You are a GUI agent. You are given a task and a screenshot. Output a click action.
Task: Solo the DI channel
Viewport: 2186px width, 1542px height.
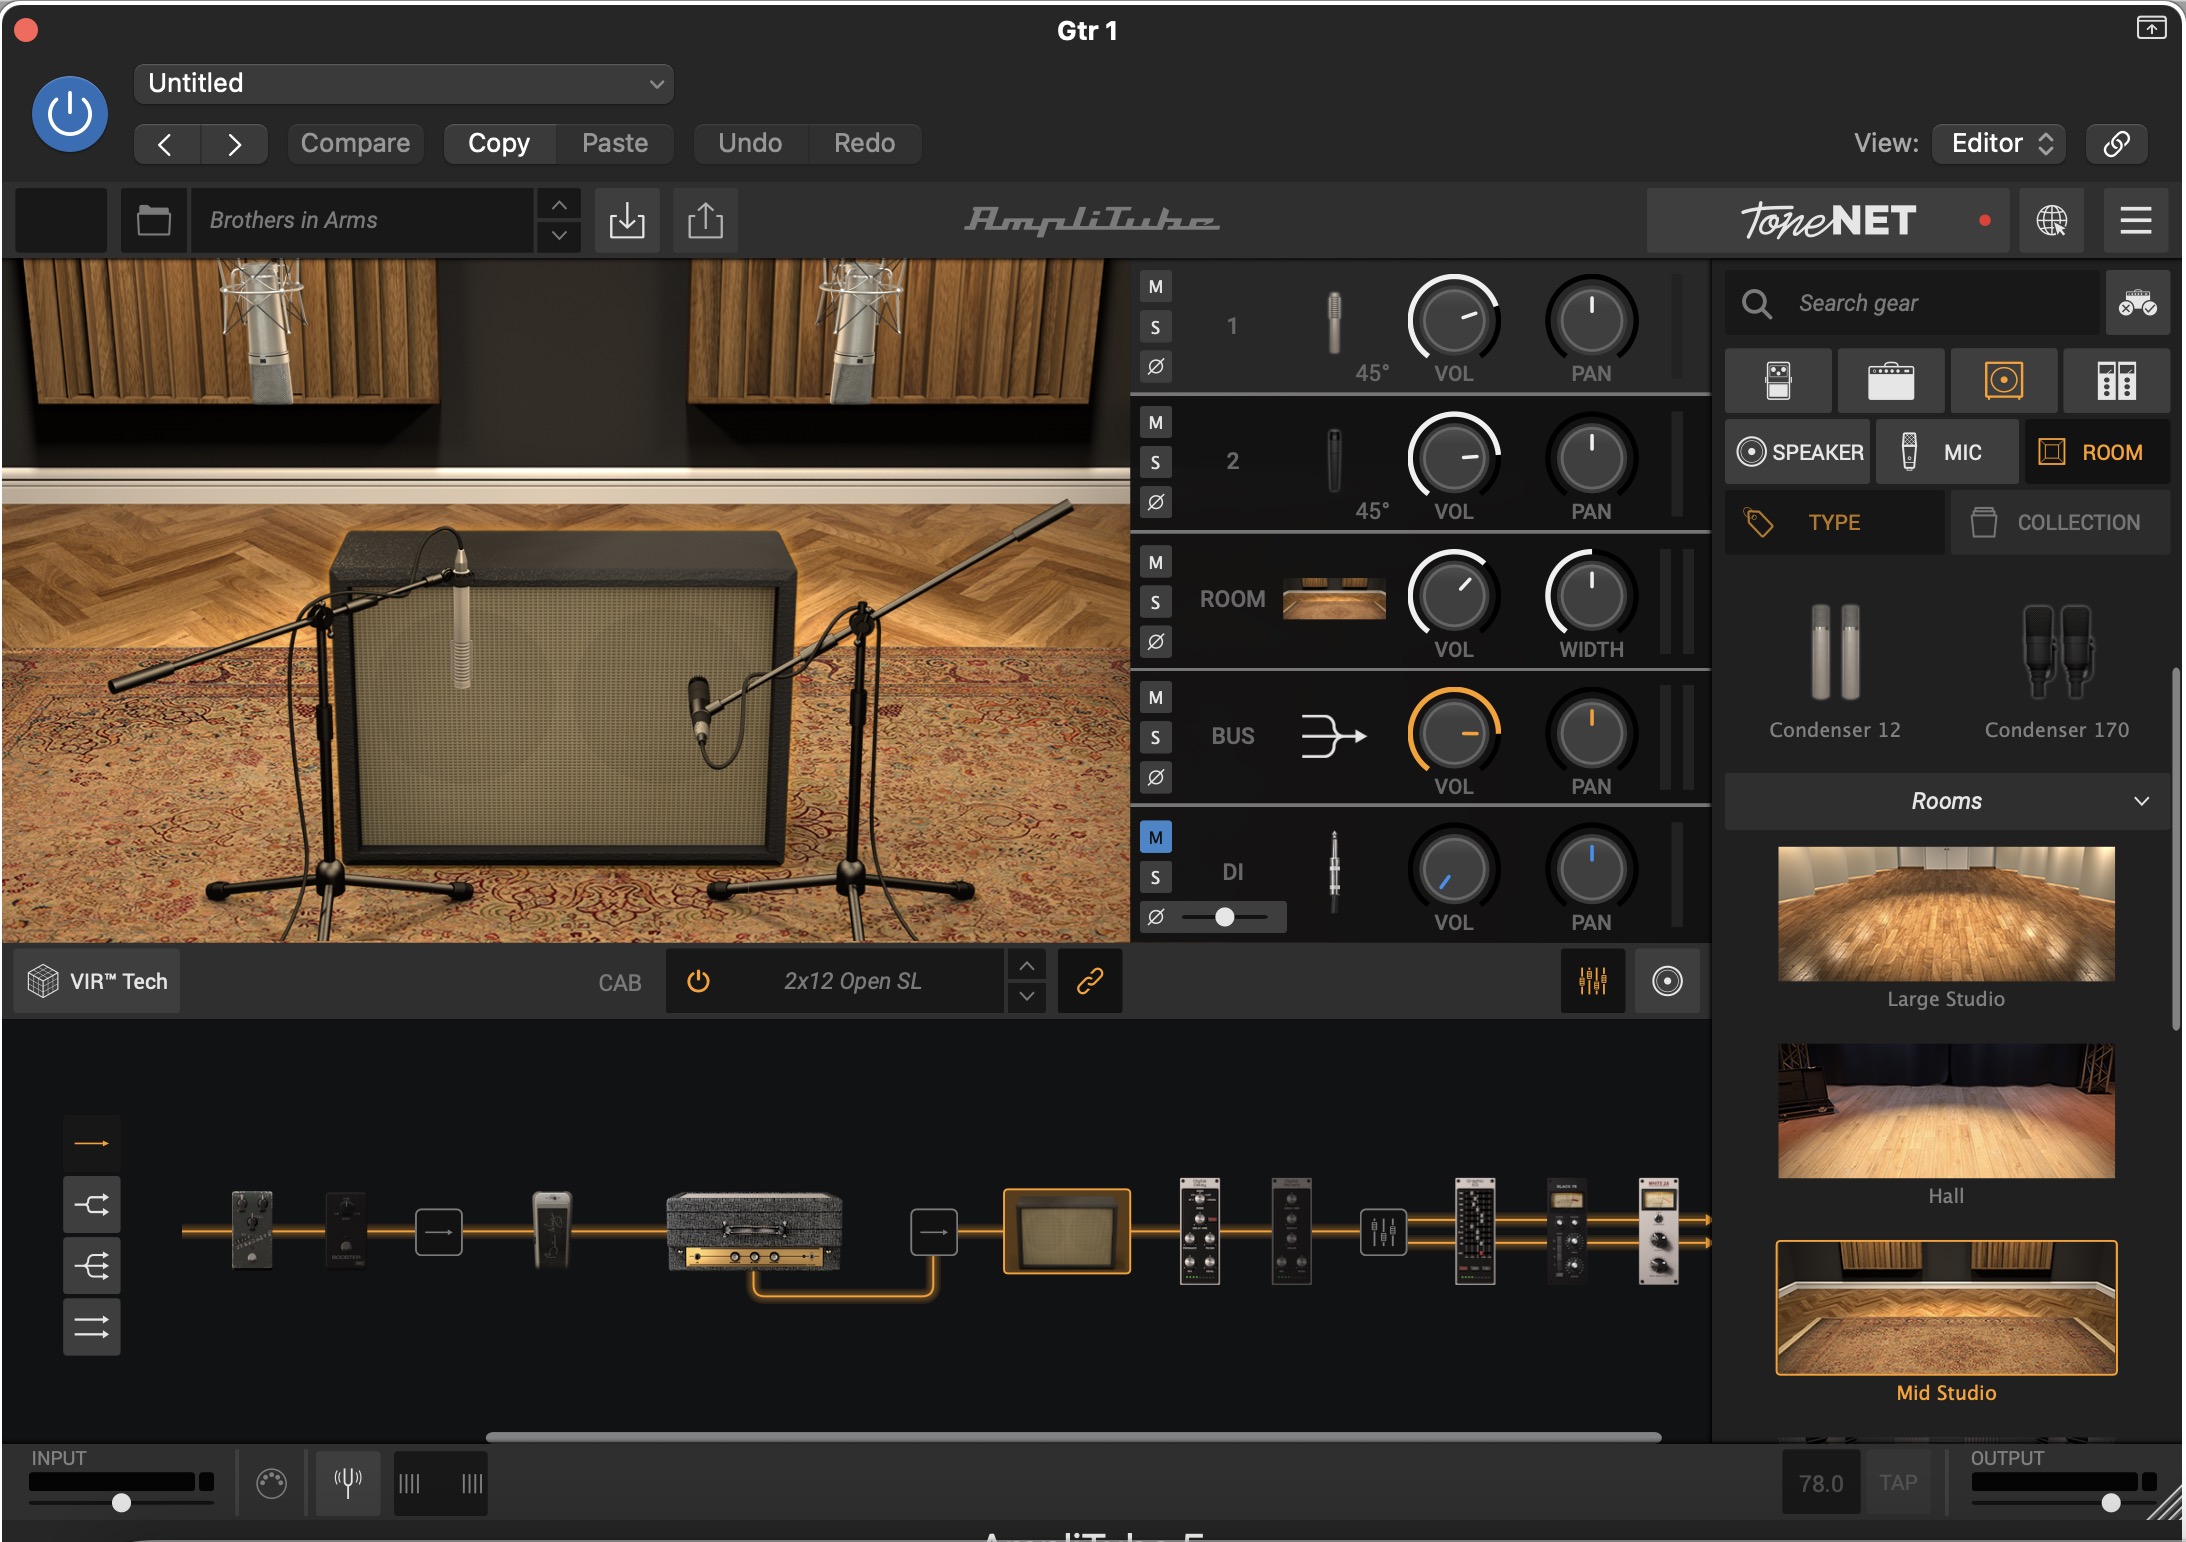(1156, 877)
